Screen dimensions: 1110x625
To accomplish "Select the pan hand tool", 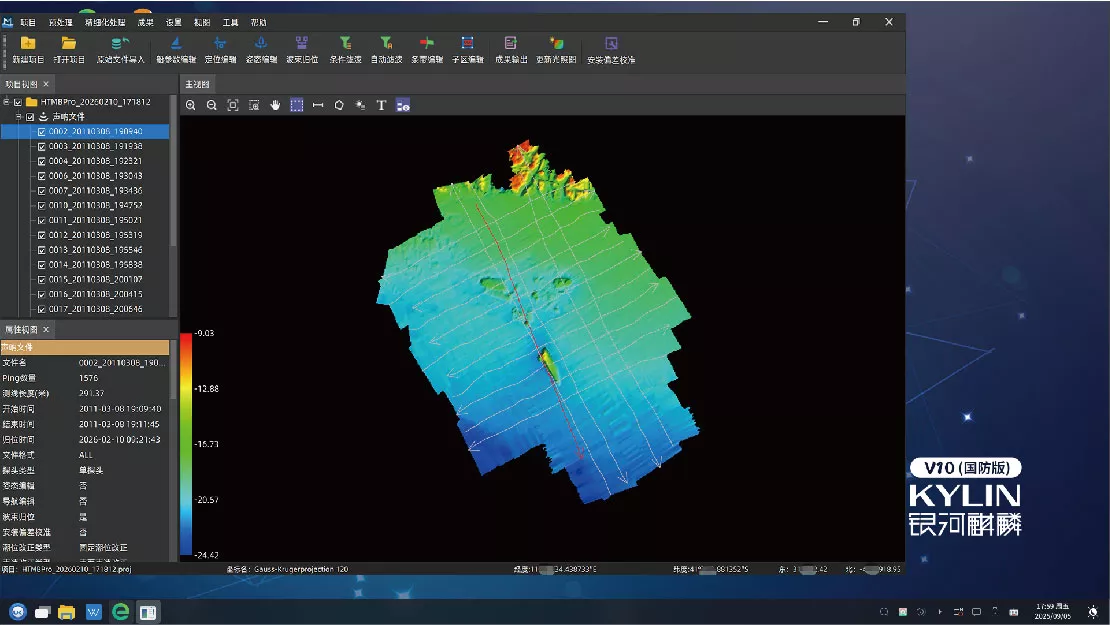I will pyautogui.click(x=275, y=105).
